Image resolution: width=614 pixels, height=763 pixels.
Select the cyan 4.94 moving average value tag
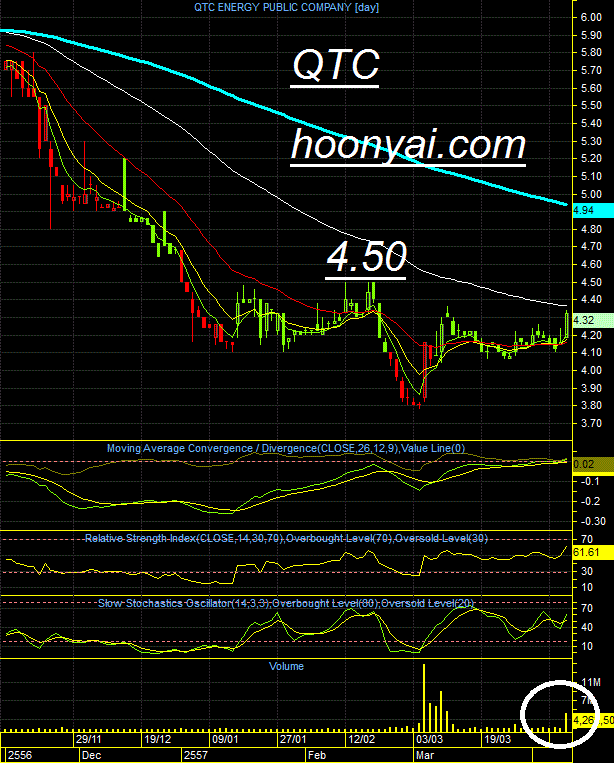pos(593,211)
